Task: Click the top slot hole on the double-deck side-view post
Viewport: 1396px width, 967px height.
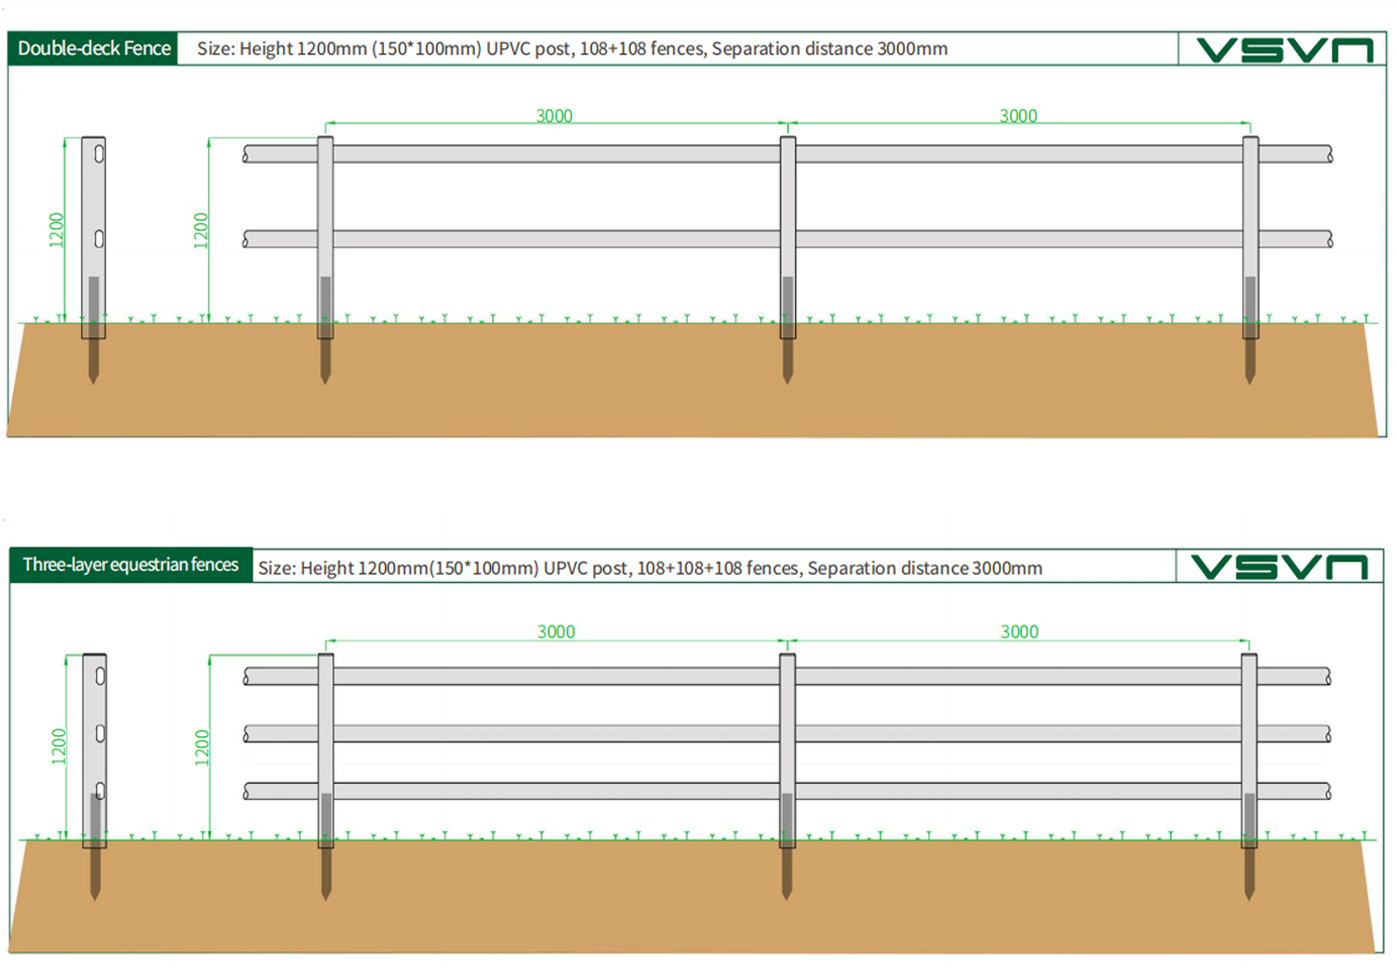Action: (x=99, y=154)
